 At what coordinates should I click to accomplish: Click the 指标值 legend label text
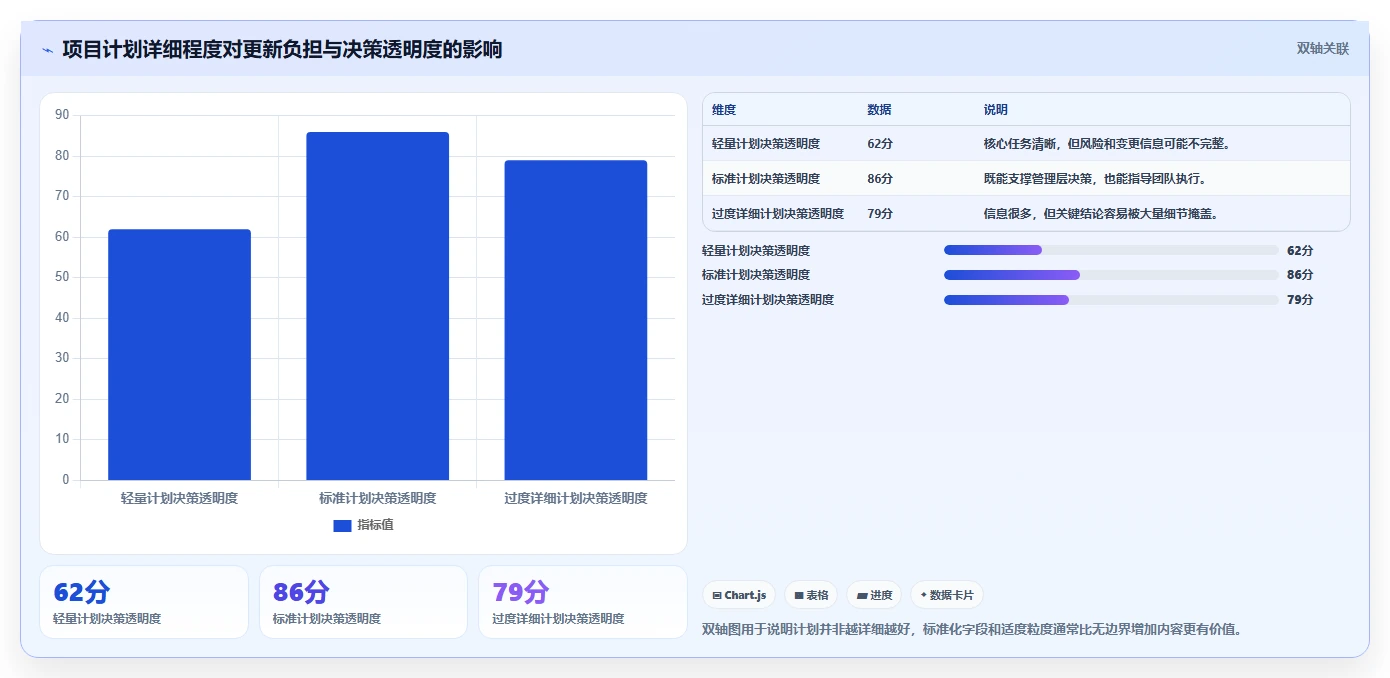(x=376, y=525)
